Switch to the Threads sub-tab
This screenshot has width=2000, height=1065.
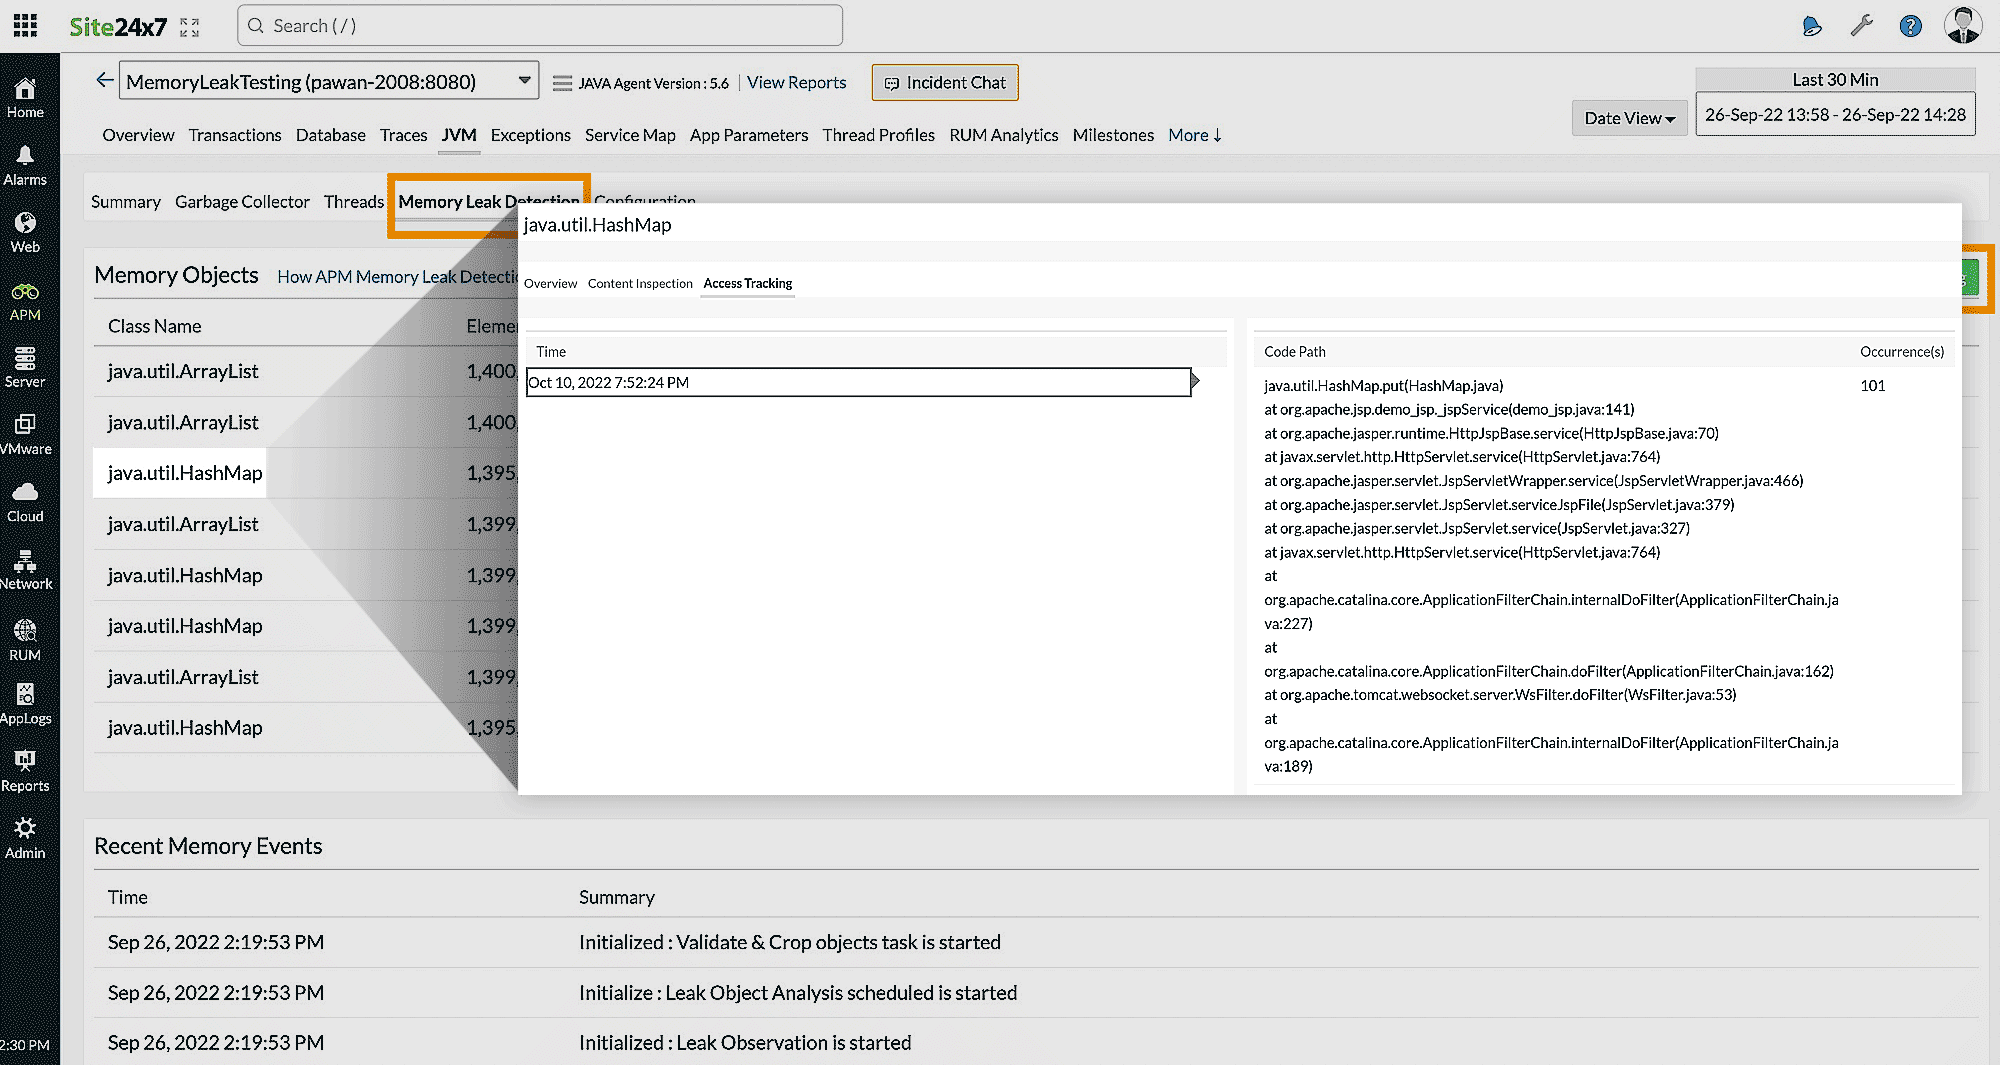click(353, 202)
